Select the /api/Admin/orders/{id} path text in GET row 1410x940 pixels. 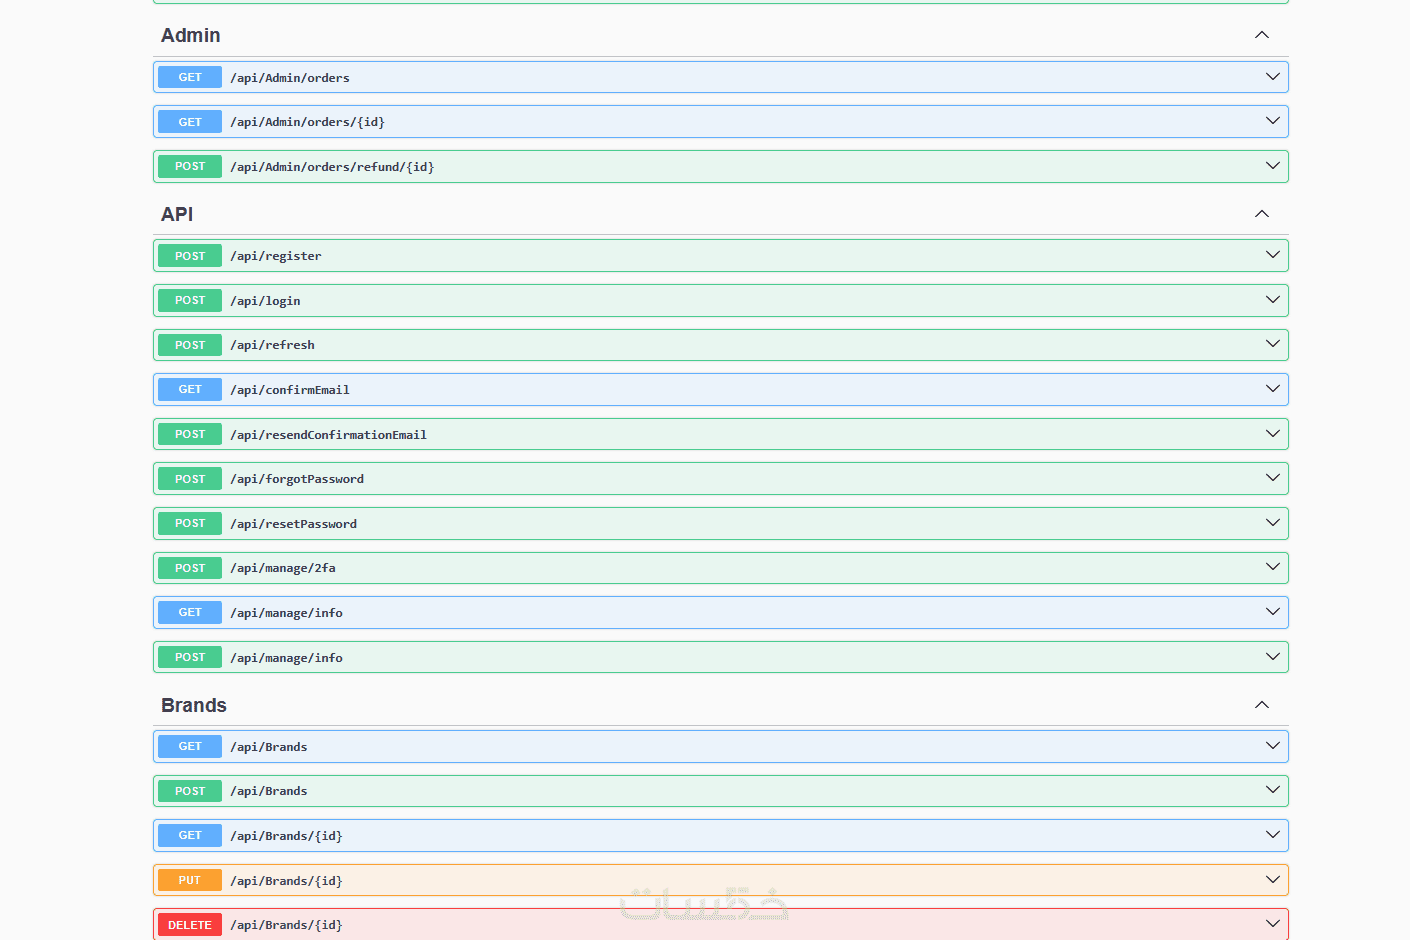307,122
